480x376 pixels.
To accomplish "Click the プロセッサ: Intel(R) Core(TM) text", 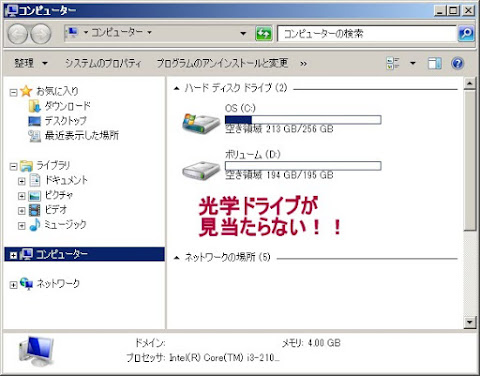I will (203, 358).
